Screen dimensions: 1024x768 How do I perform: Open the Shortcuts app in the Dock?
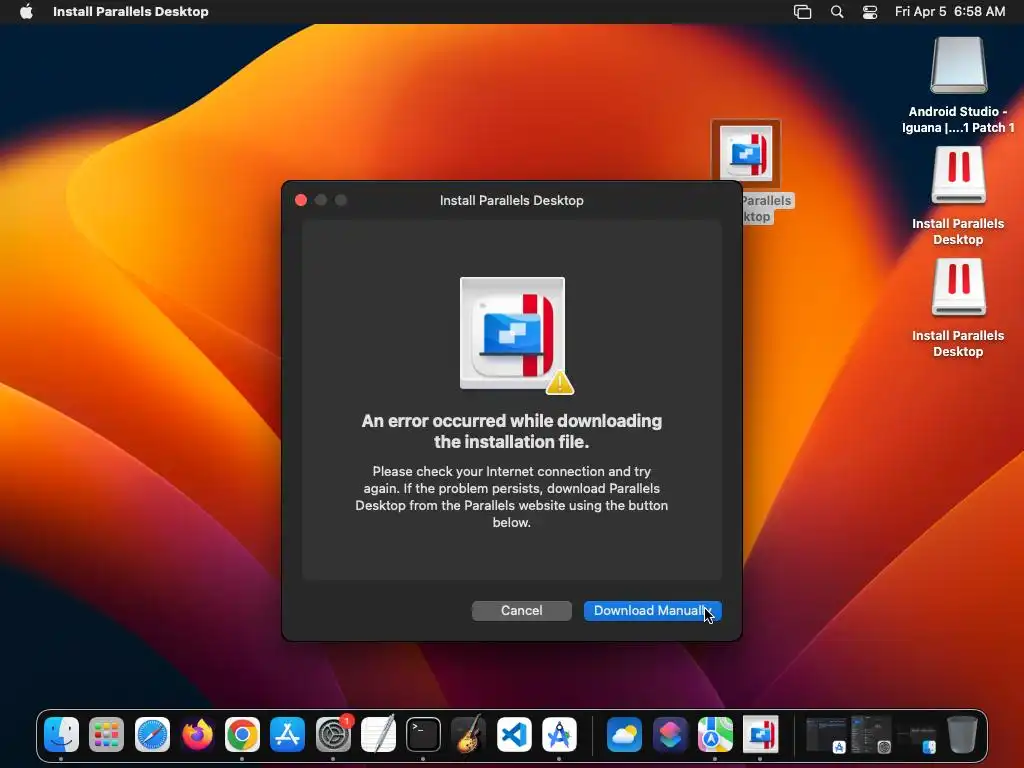(x=670, y=735)
